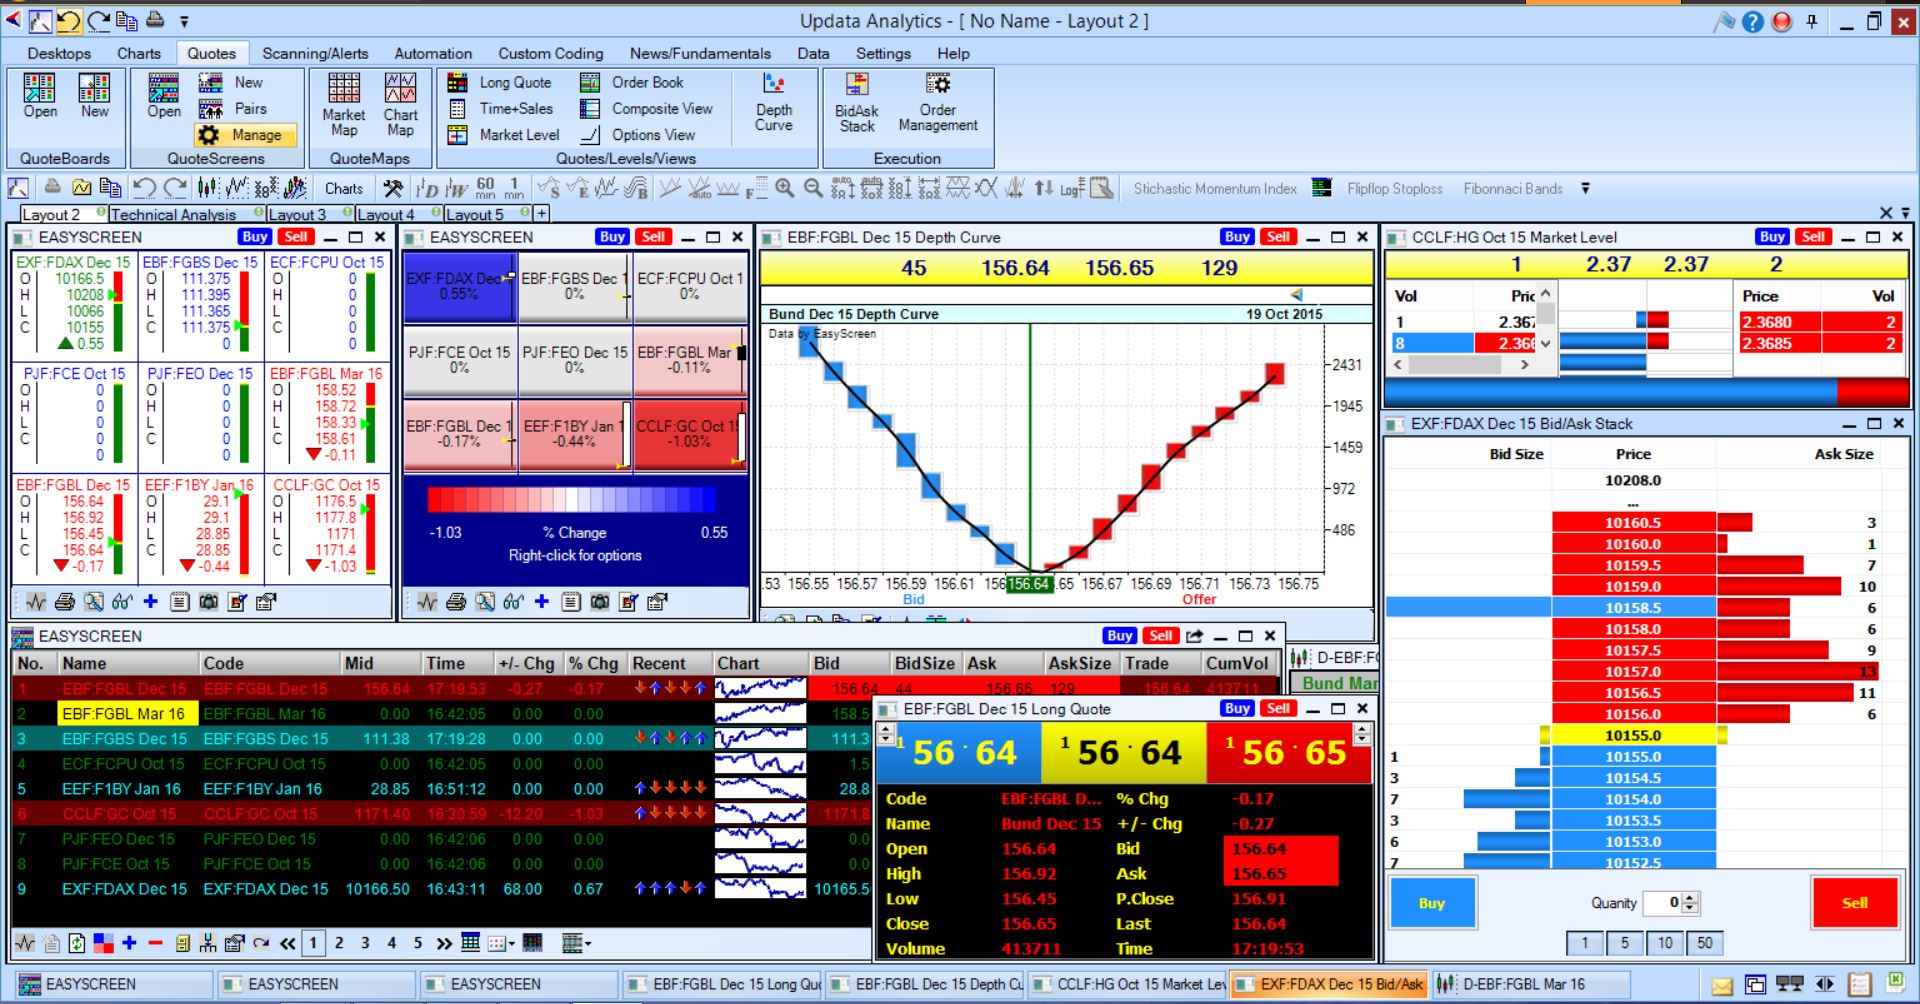The height and width of the screenshot is (1004, 1920).
Task: Create a New QuoteBoard
Action: coord(94,96)
